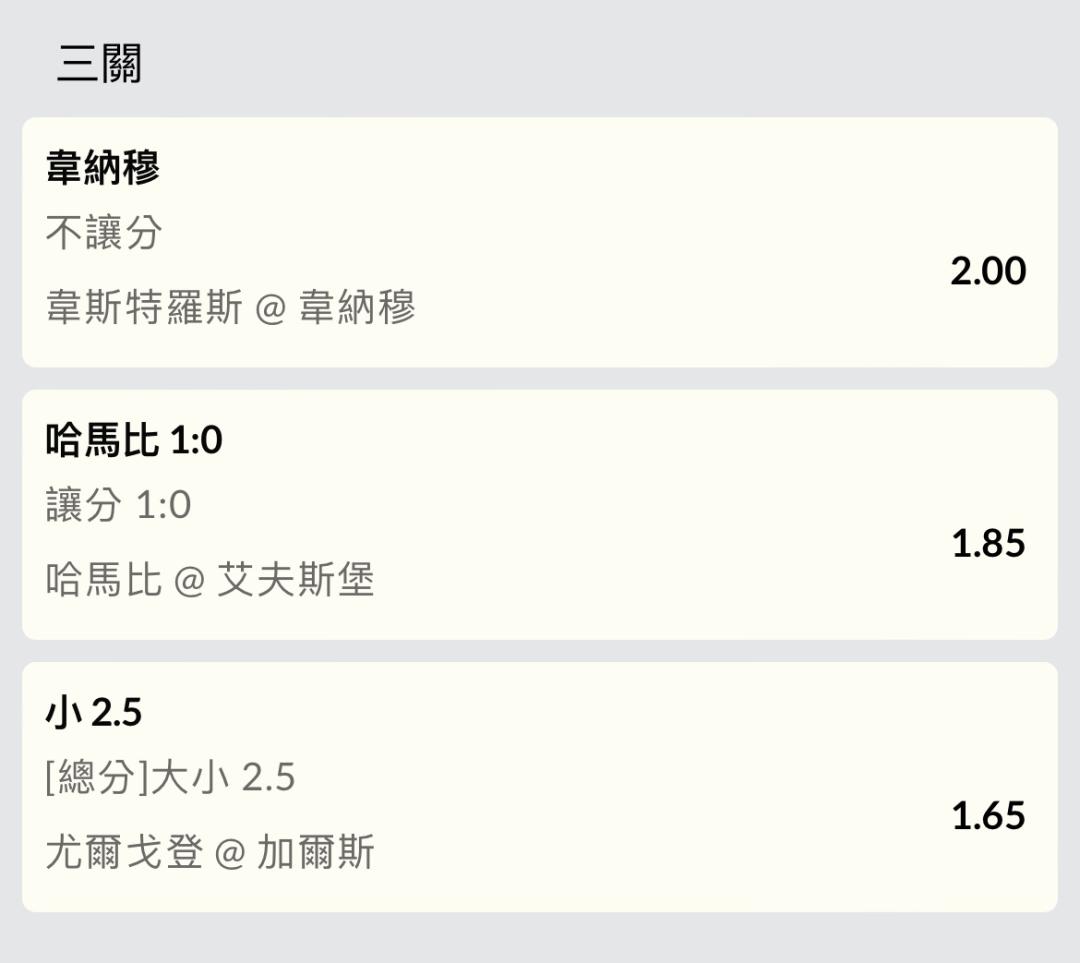Tap 韋納穆 in the first matchup line

pyautogui.click(x=357, y=307)
